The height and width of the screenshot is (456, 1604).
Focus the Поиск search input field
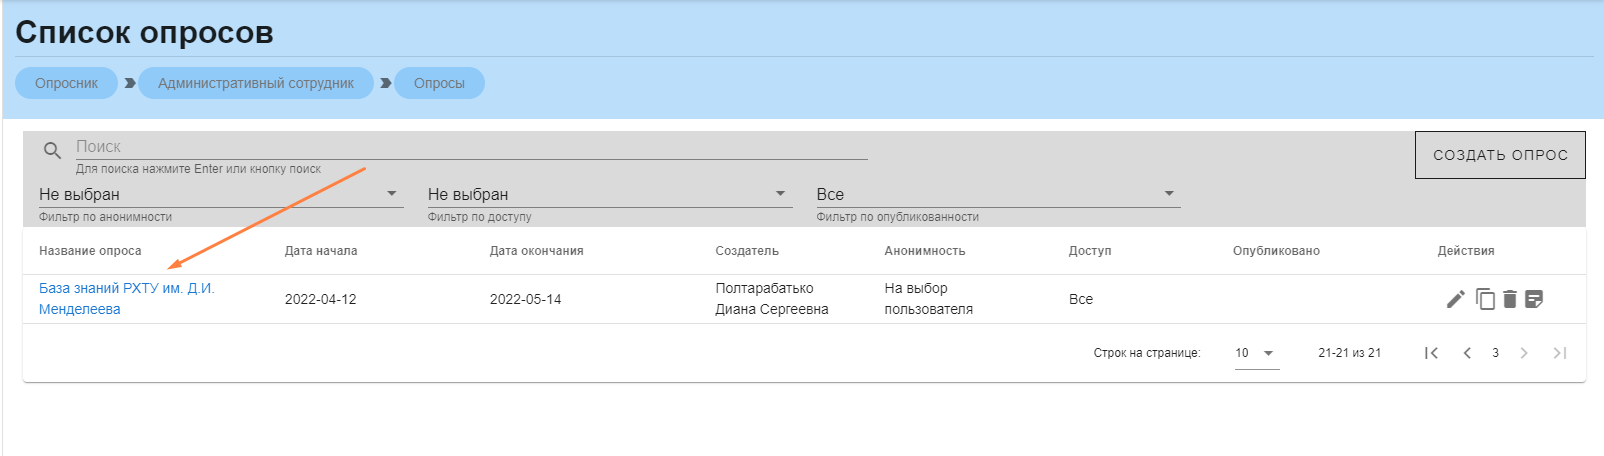pyautogui.click(x=470, y=147)
